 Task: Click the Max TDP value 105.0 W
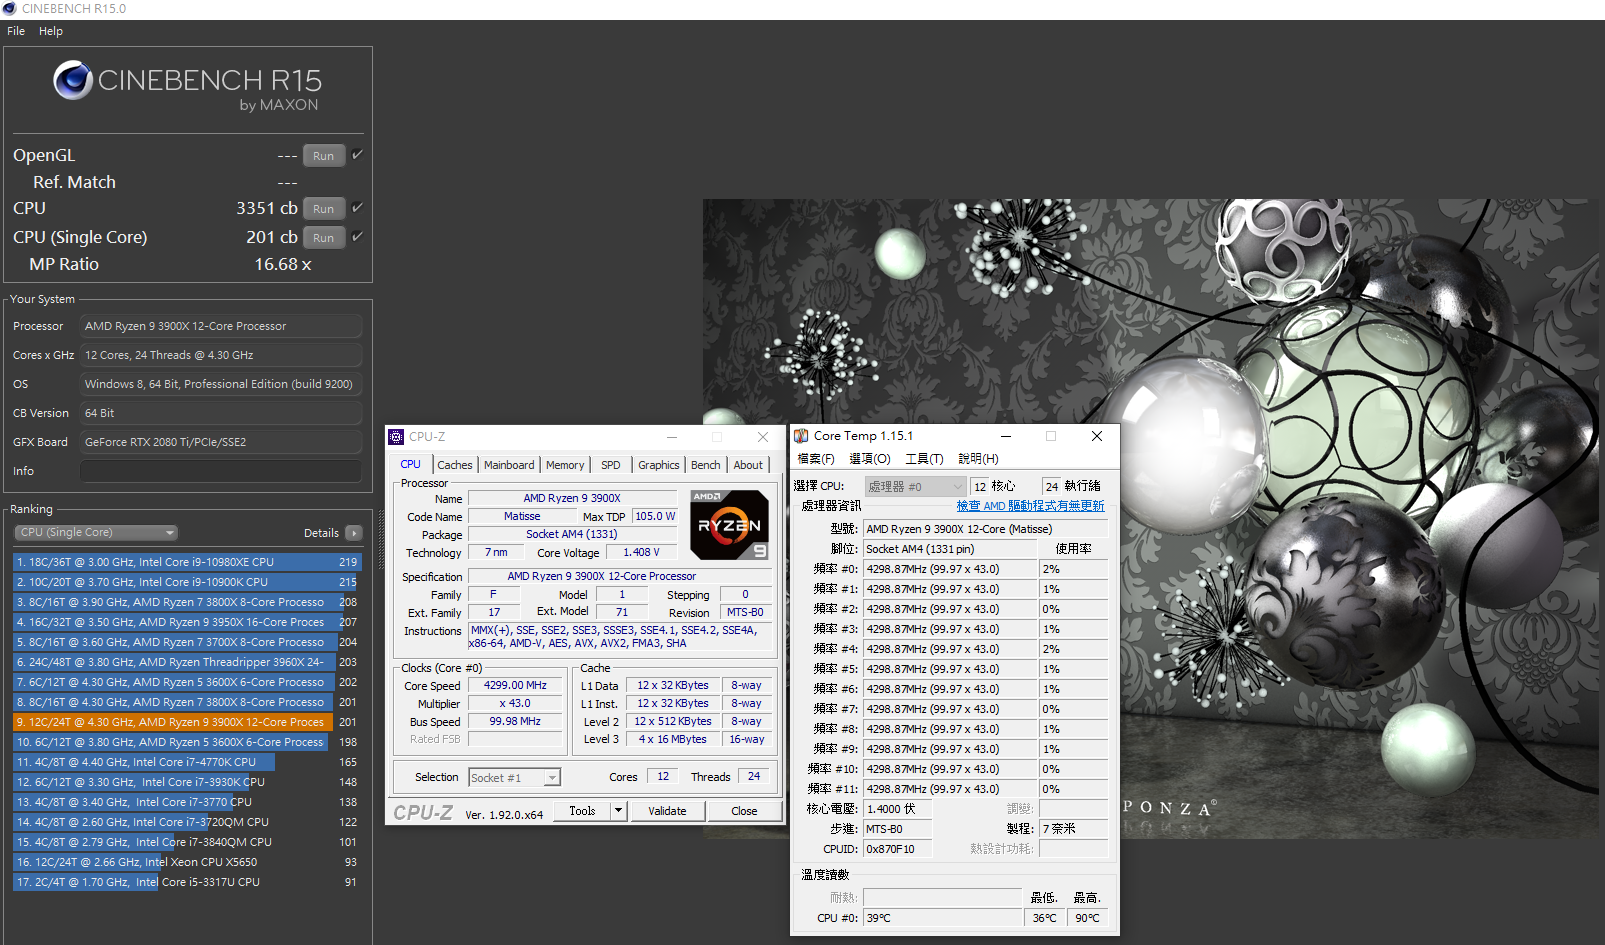[x=655, y=517]
